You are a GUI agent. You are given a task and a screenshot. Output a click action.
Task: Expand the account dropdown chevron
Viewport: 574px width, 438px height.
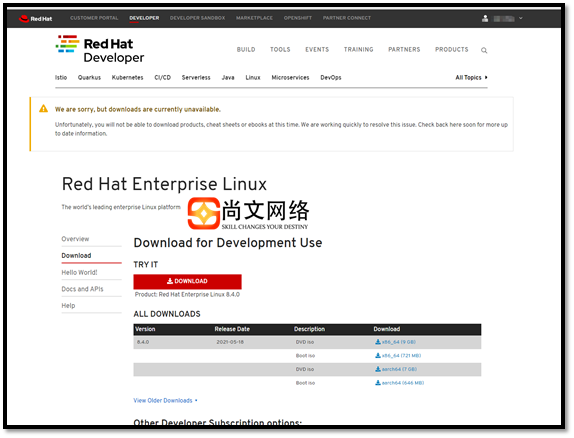(521, 18)
